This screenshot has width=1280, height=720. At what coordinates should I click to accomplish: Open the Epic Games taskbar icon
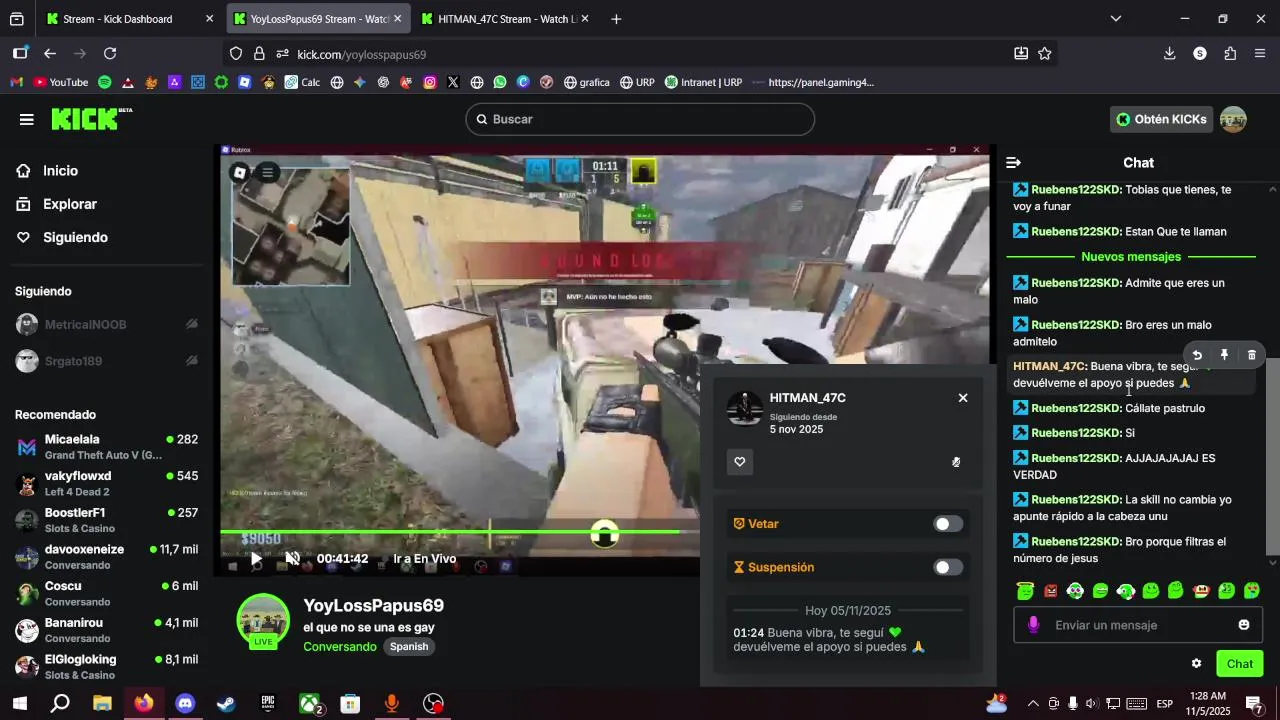point(268,704)
